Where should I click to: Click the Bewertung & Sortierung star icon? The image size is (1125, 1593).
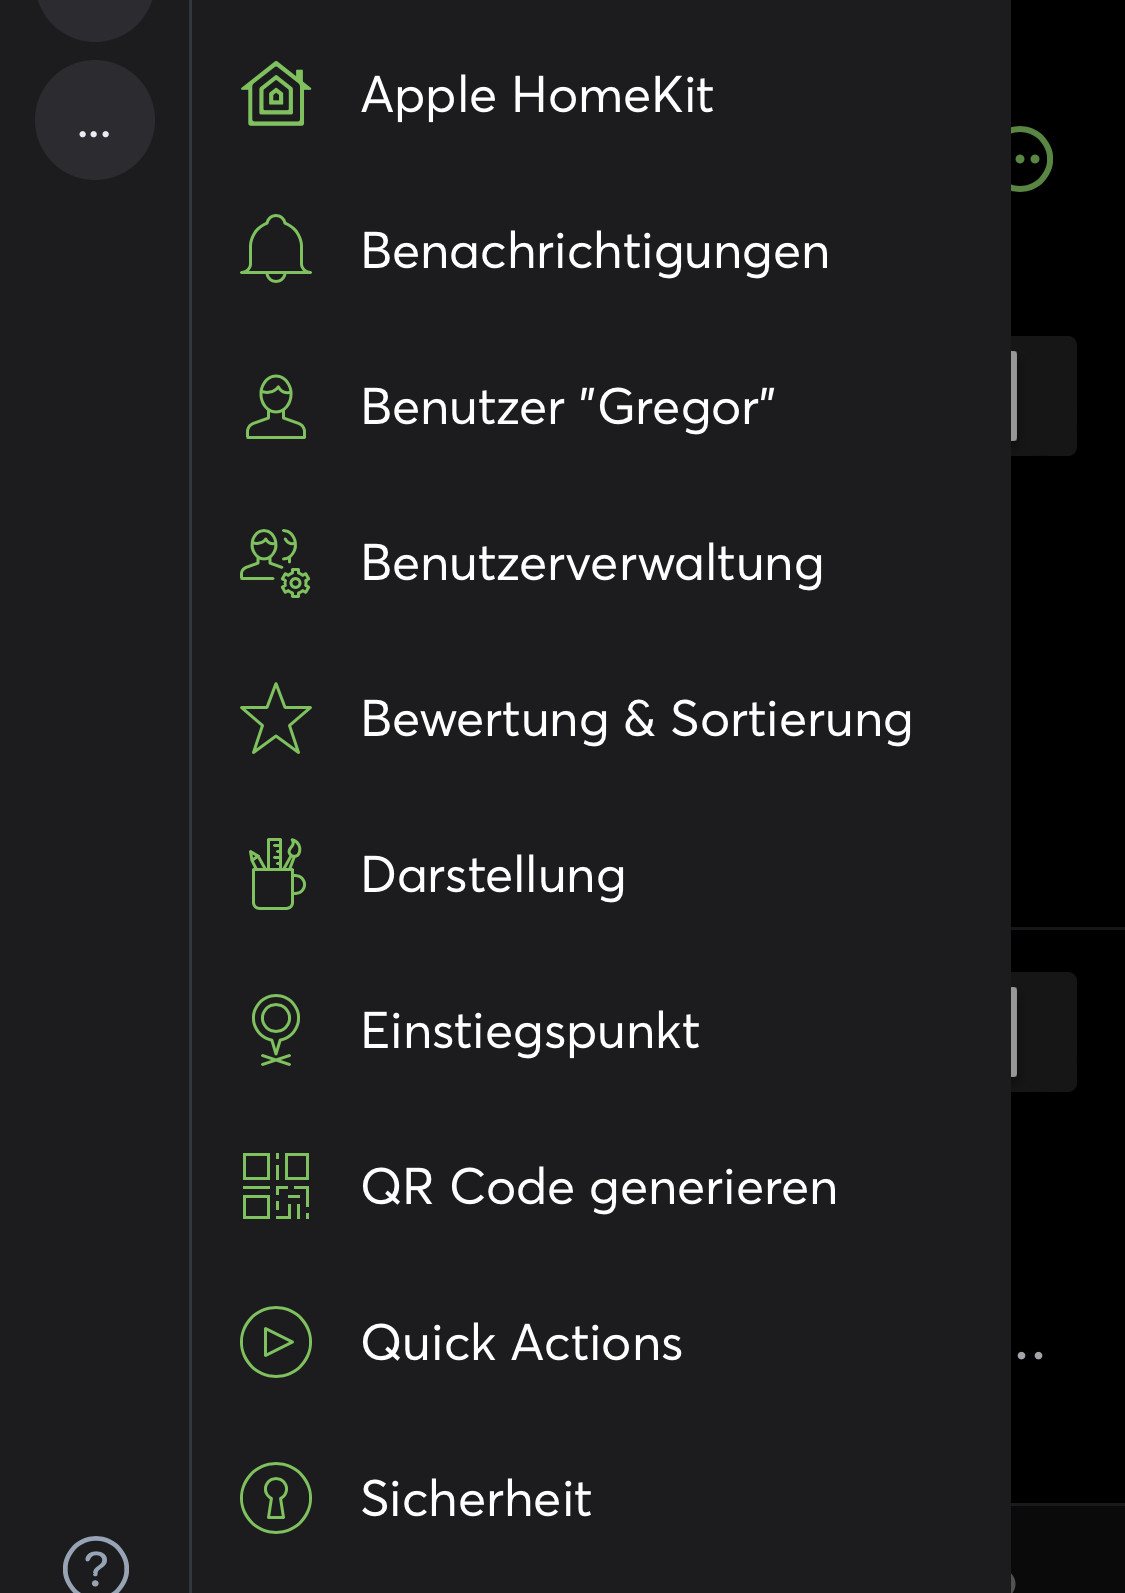pyautogui.click(x=275, y=719)
